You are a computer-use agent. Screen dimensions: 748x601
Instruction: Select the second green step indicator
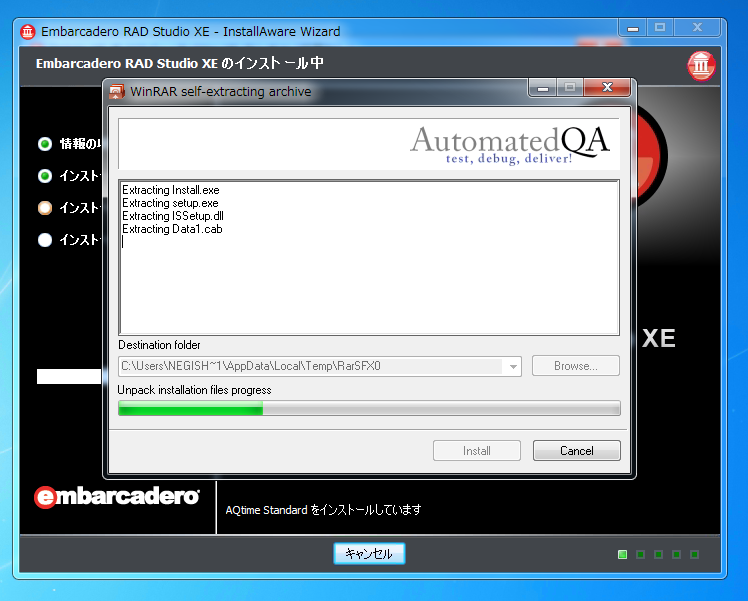coord(45,176)
